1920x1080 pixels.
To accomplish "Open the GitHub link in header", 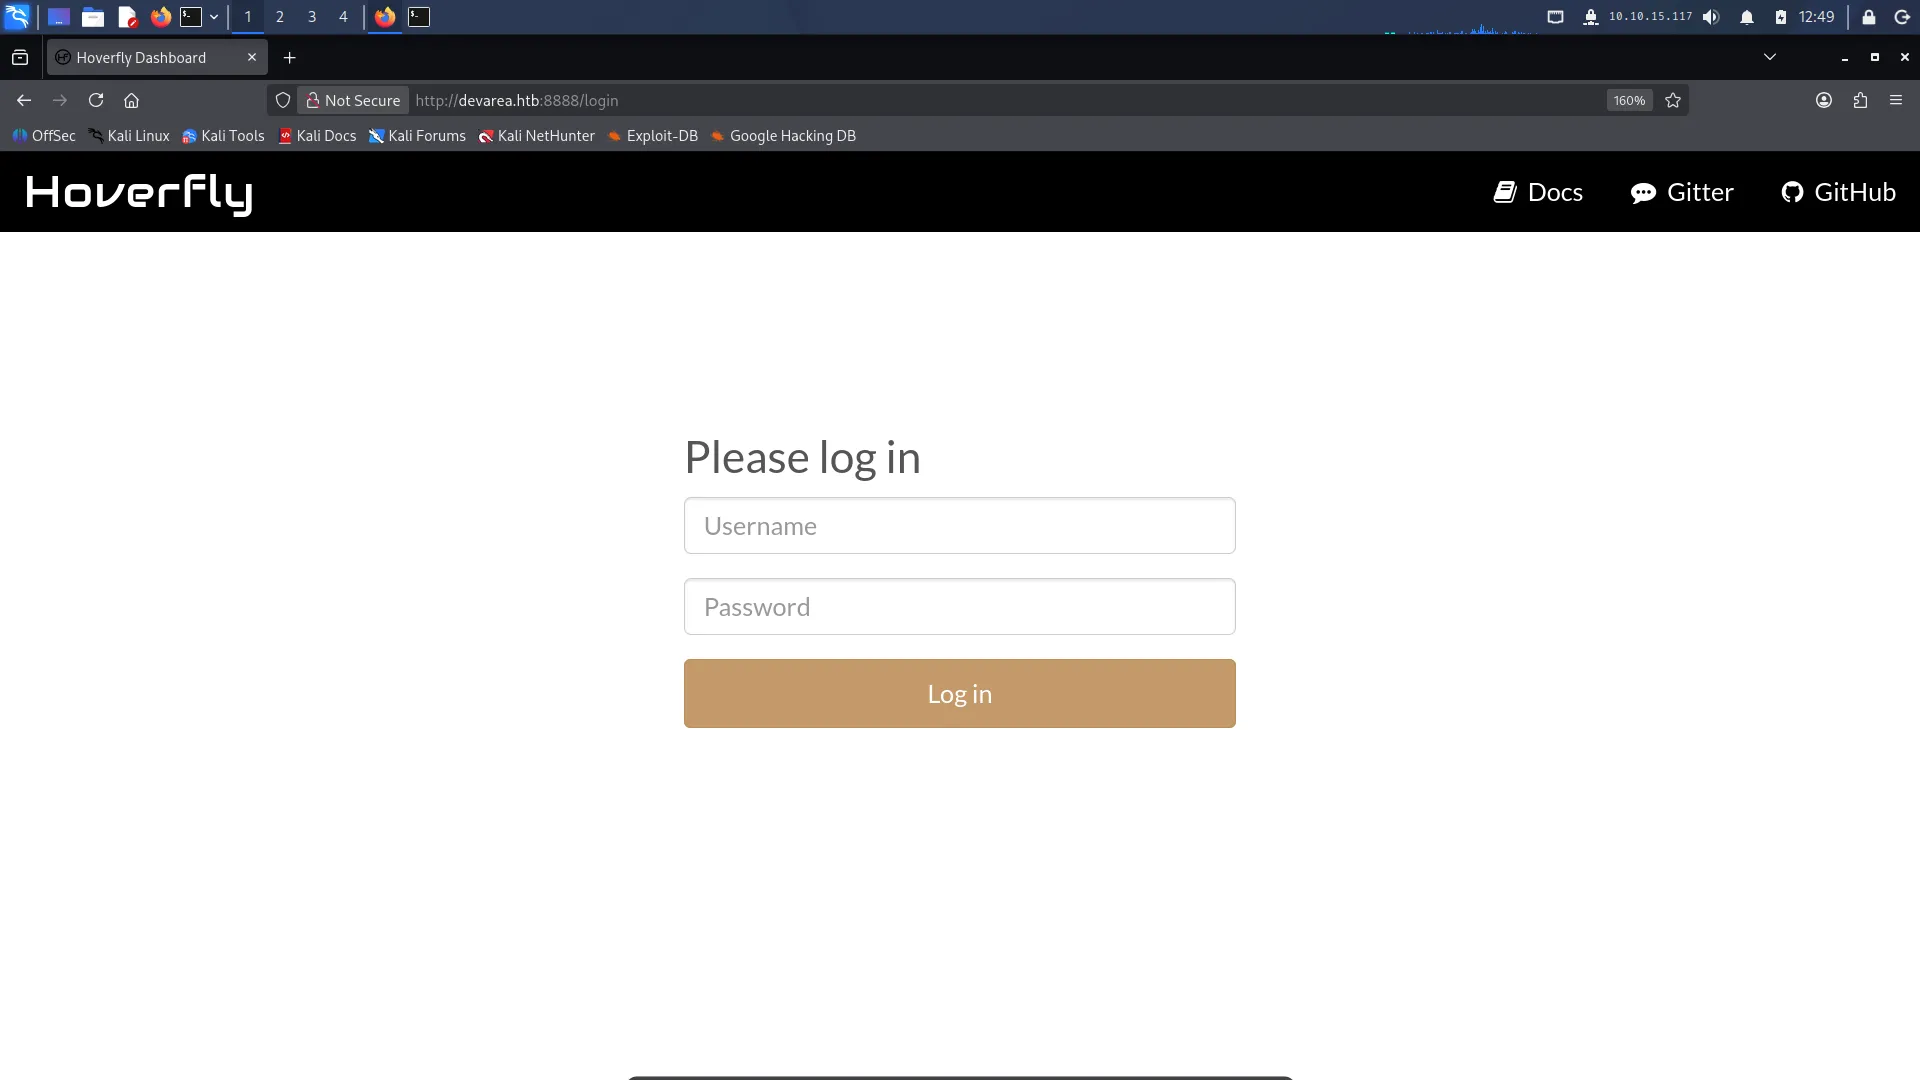I will point(1838,192).
